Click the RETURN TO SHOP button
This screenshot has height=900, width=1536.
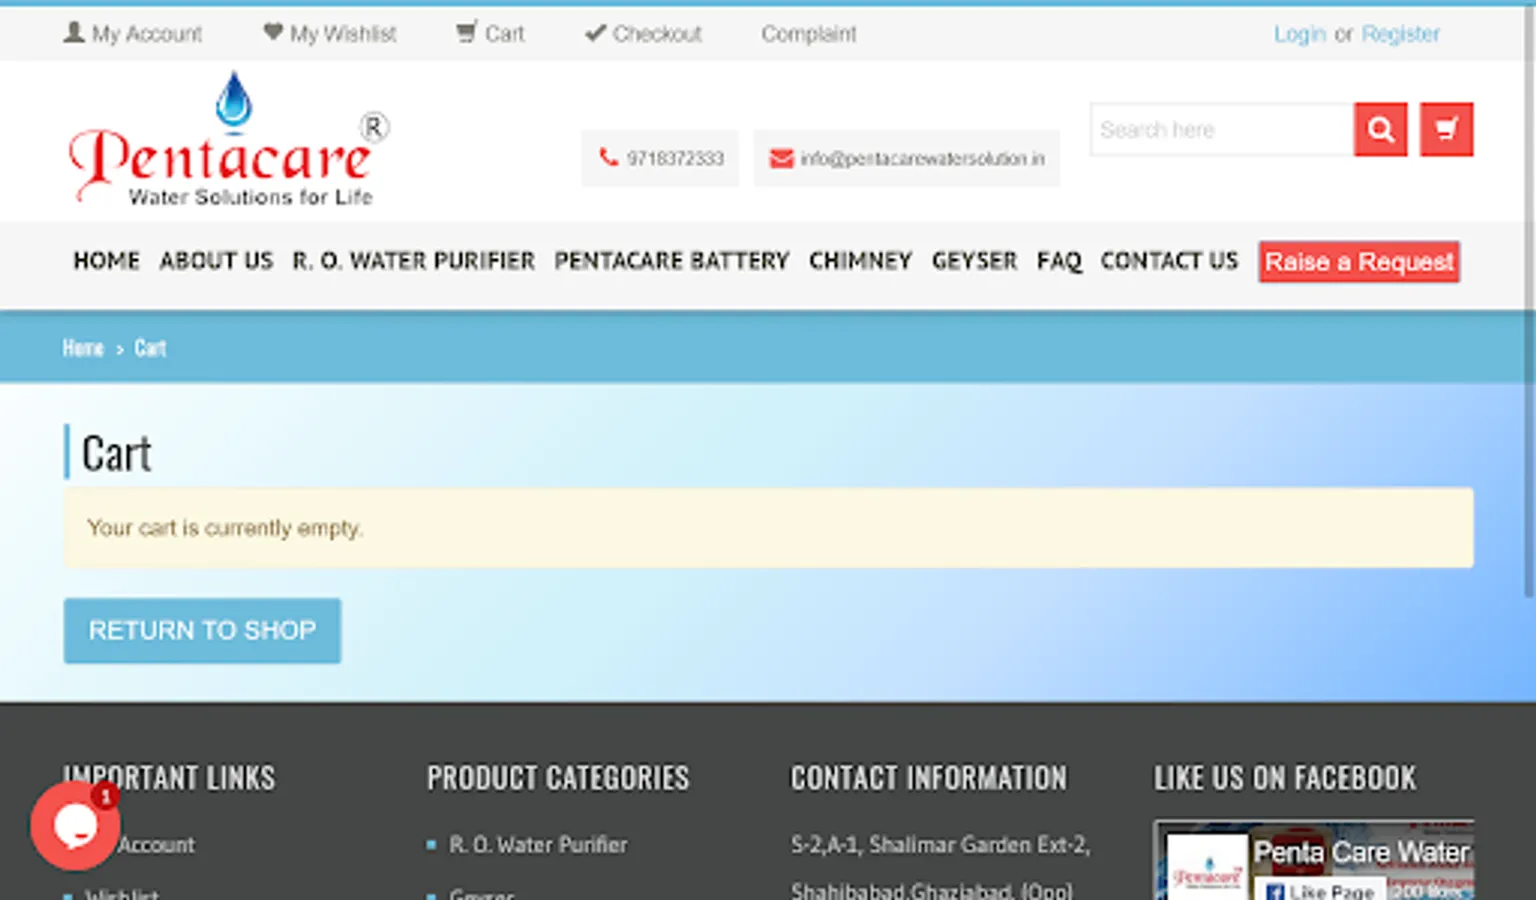(202, 631)
